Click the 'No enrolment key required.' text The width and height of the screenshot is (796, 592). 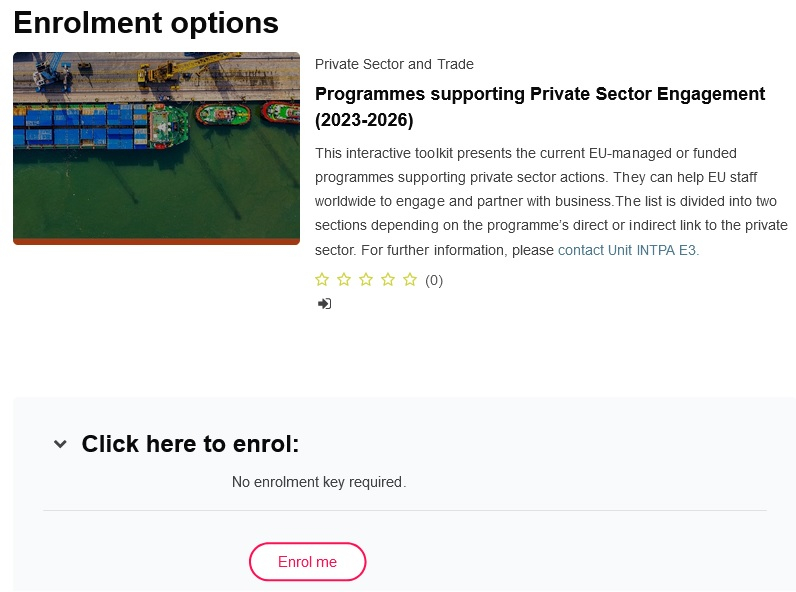[319, 482]
